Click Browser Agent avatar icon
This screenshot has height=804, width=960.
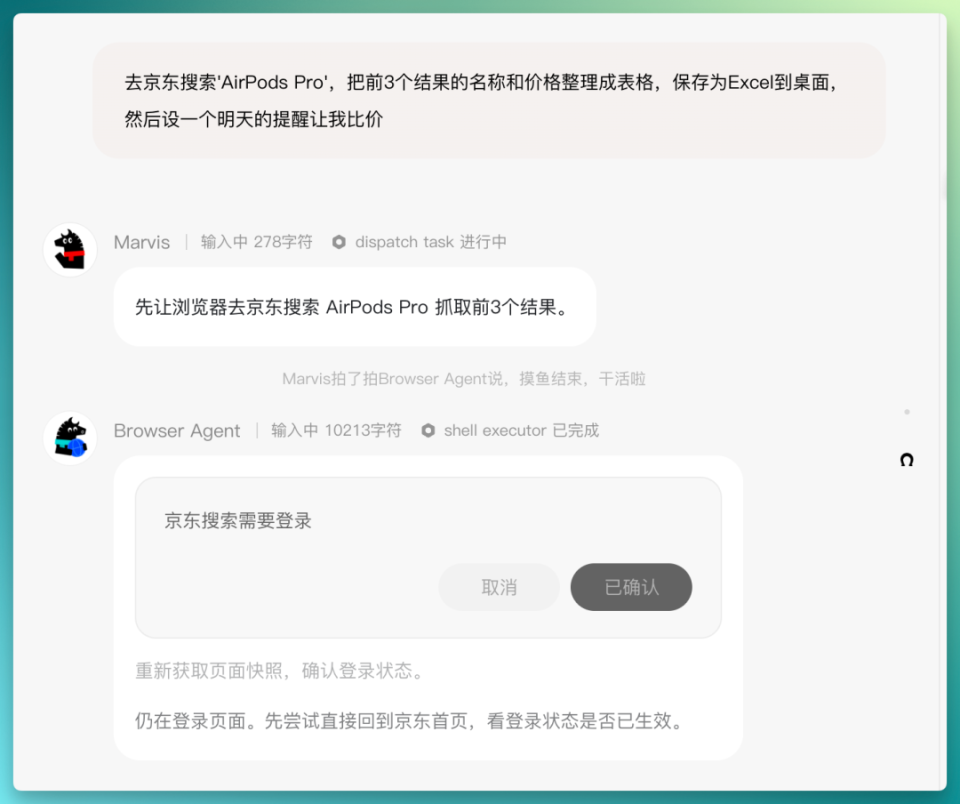(70, 438)
